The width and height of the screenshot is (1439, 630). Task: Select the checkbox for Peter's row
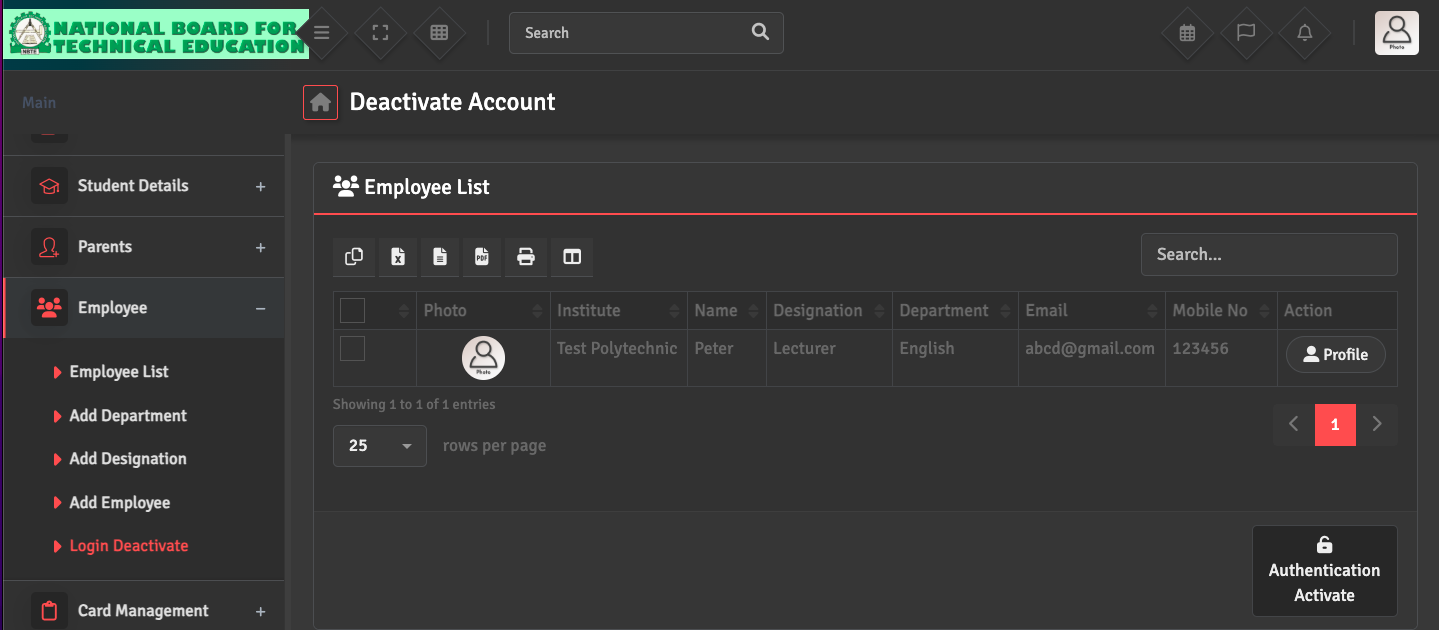pos(352,349)
